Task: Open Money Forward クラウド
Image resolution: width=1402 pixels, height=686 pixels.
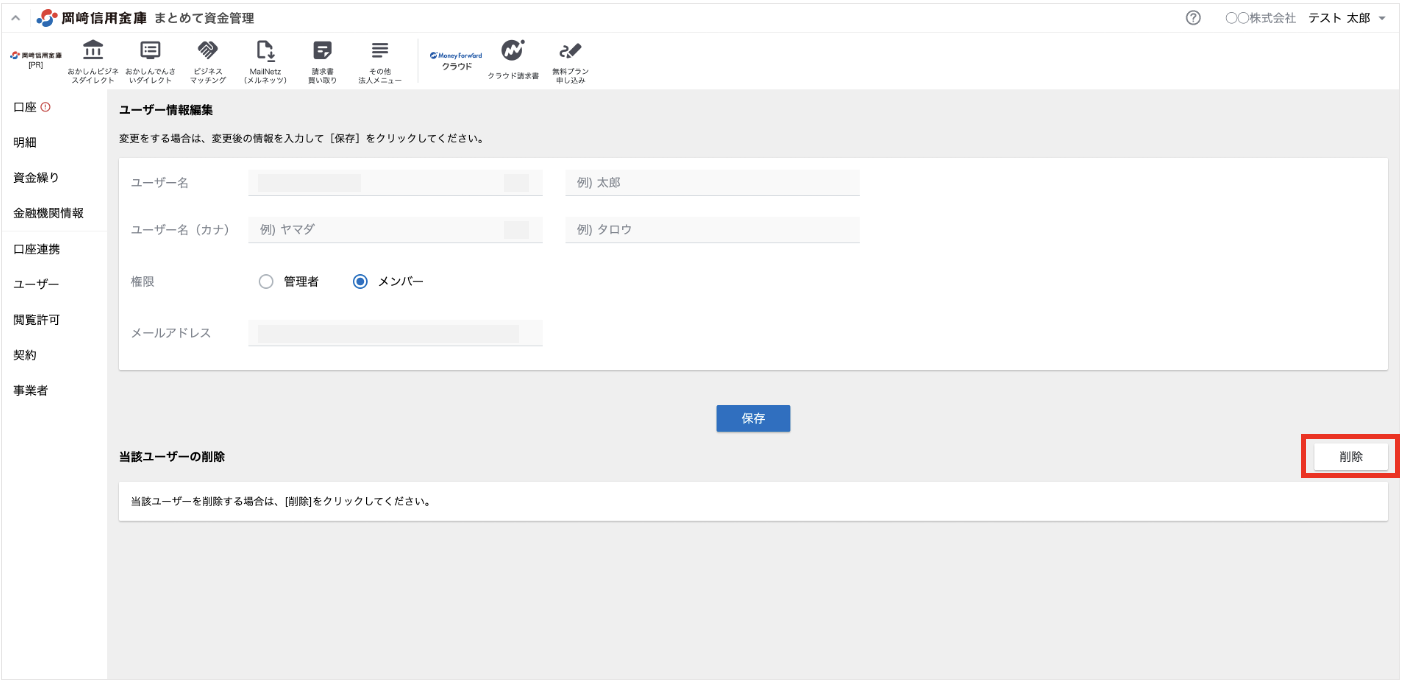Action: click(x=456, y=60)
